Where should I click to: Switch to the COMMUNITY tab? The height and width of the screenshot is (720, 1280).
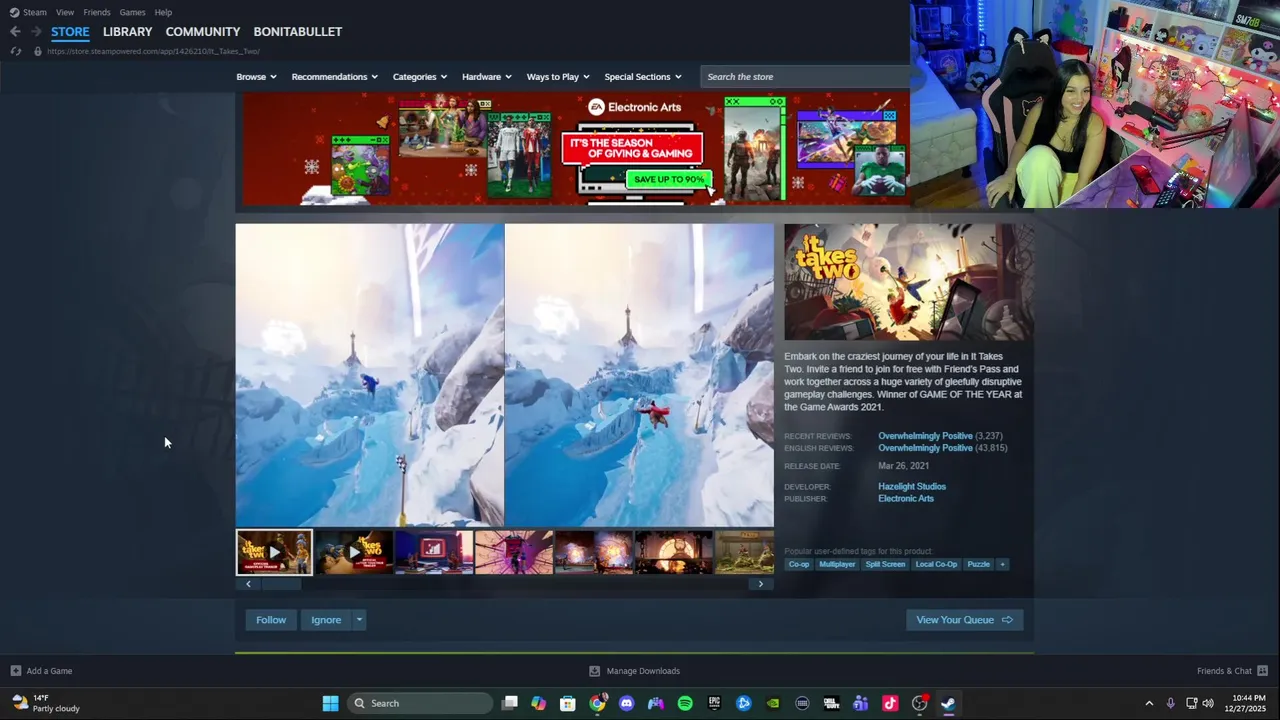203,32
